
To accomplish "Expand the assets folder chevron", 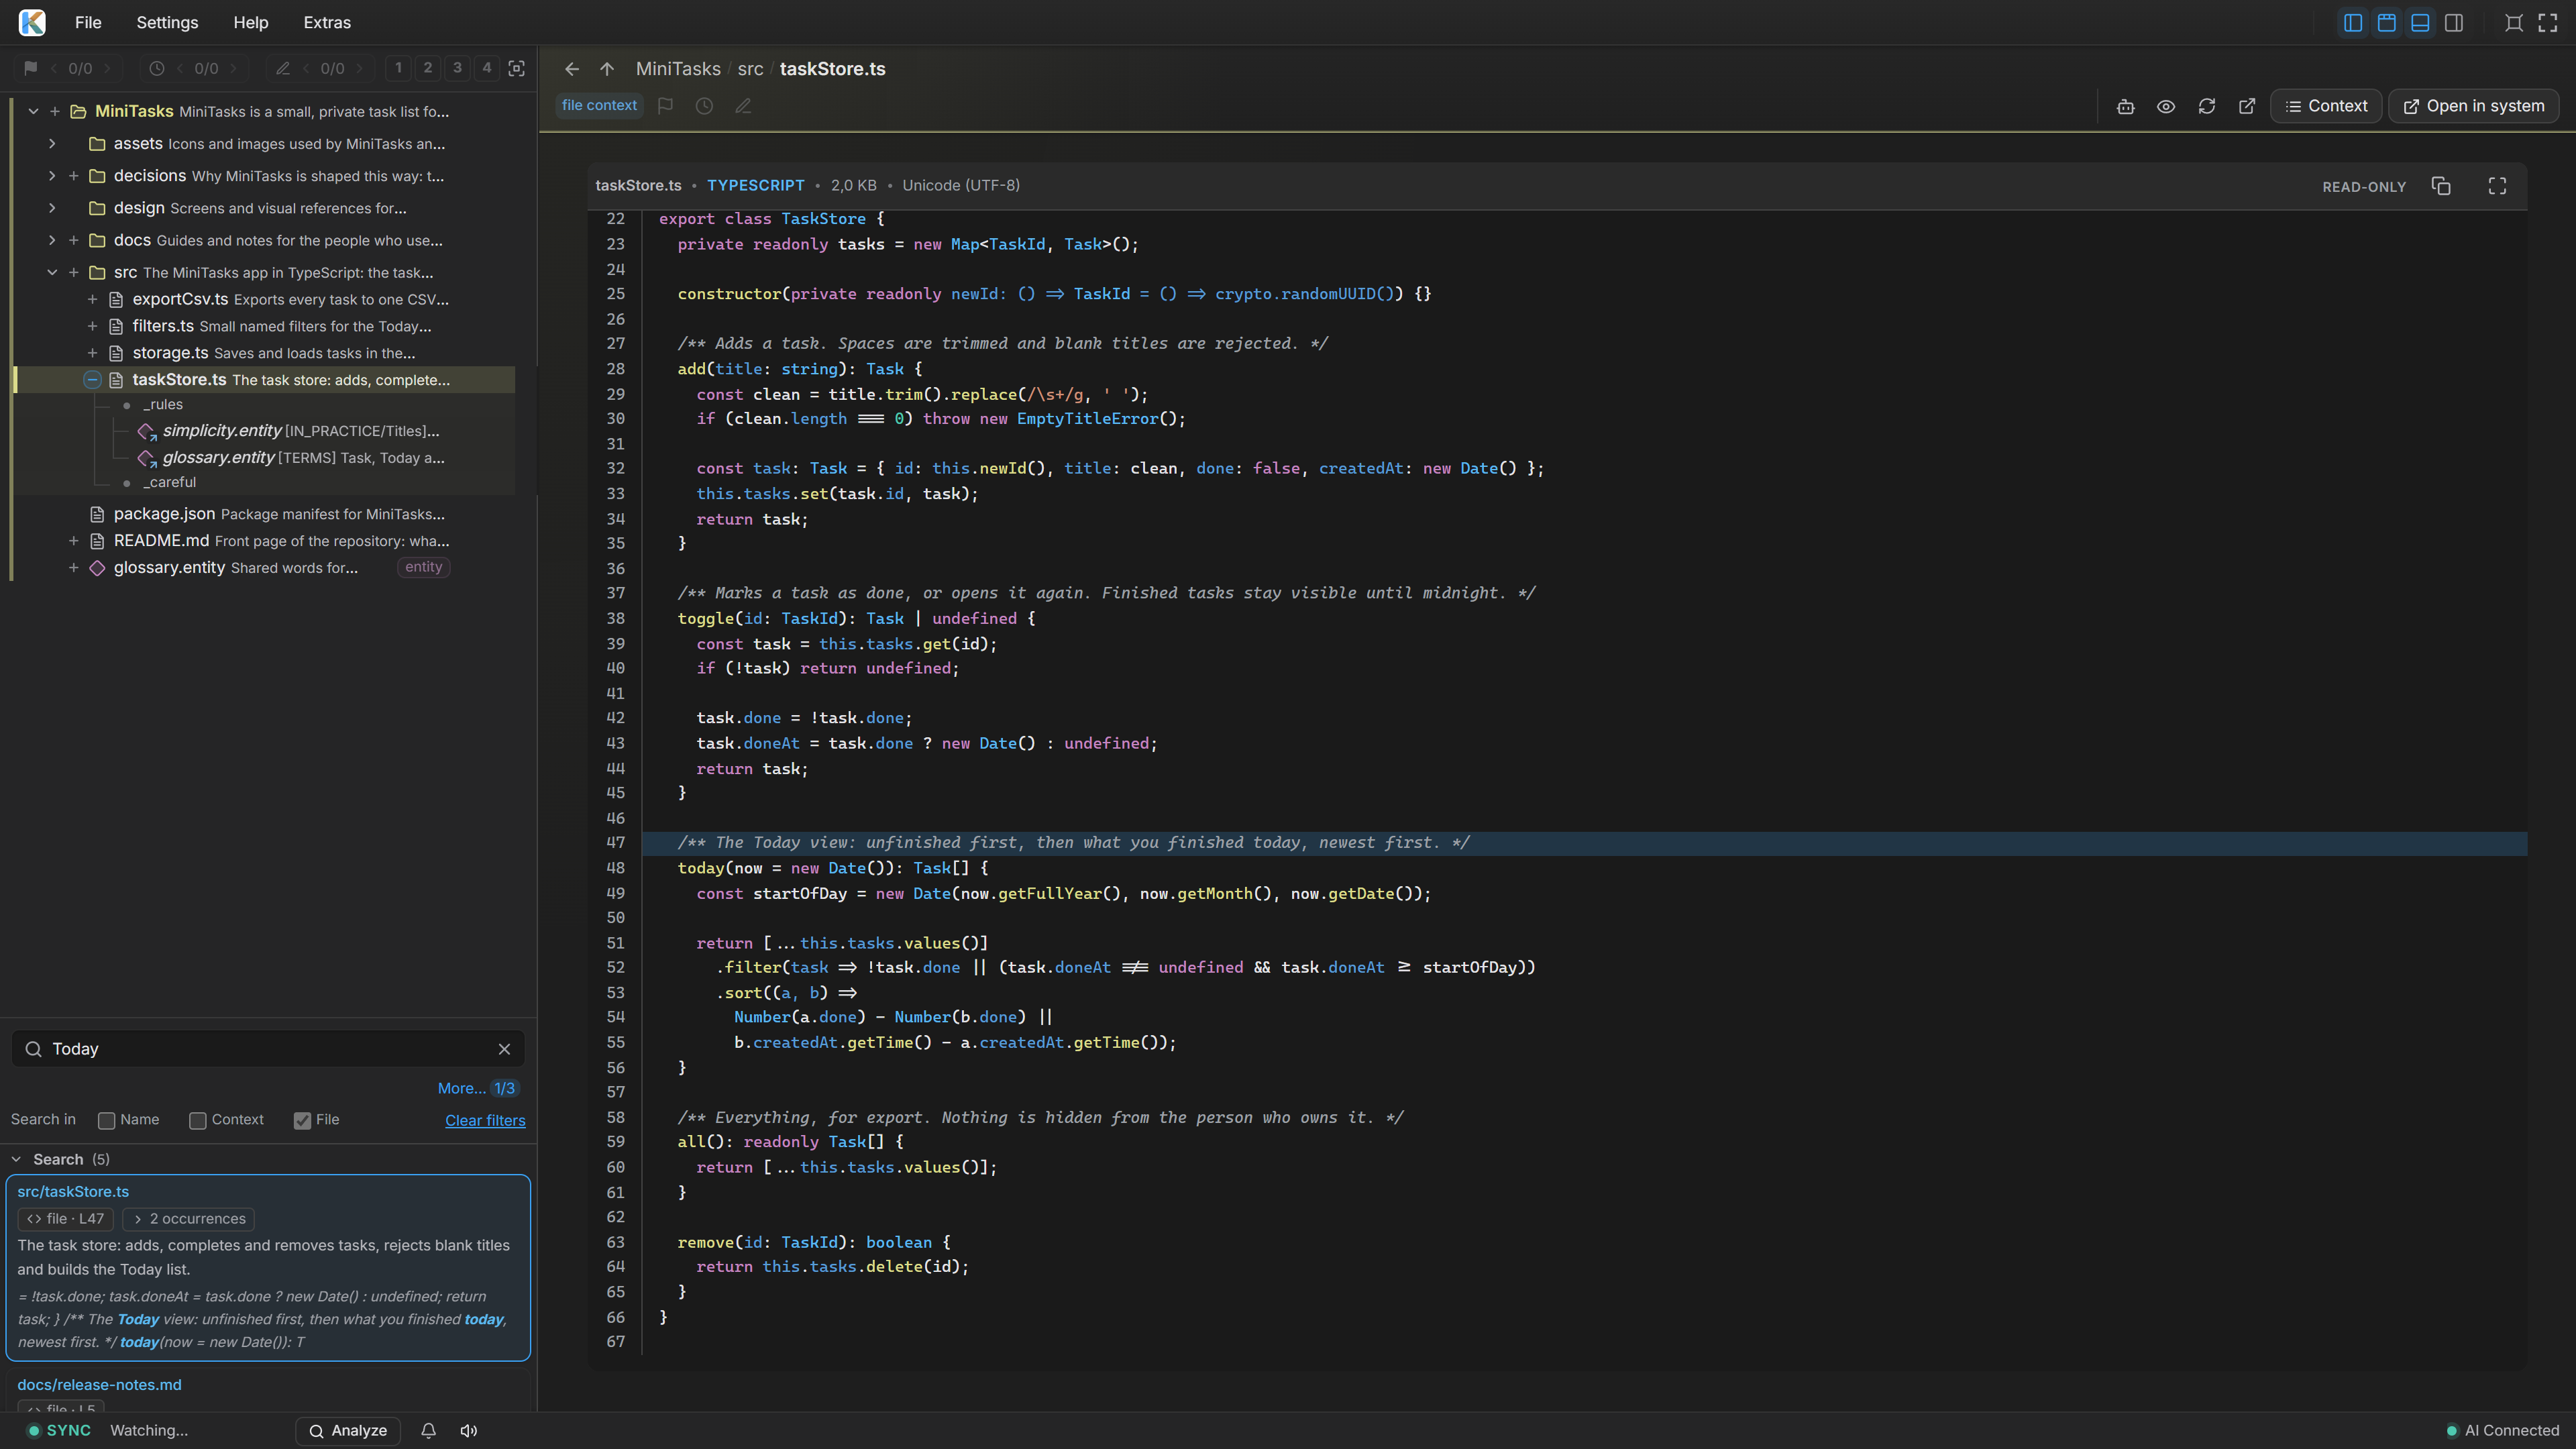I will click(x=52, y=144).
